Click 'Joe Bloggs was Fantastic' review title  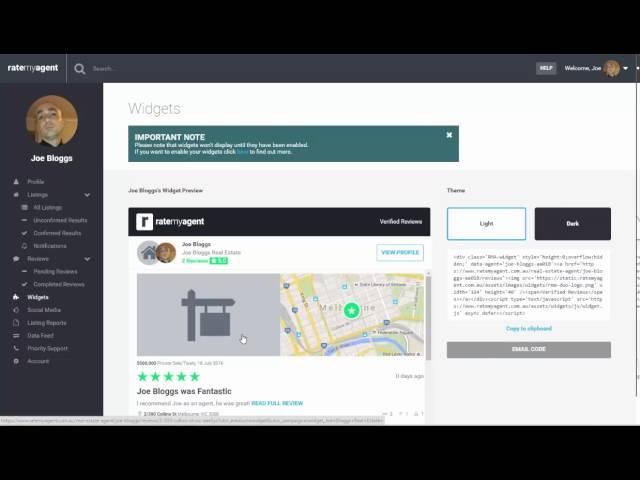coord(184,391)
